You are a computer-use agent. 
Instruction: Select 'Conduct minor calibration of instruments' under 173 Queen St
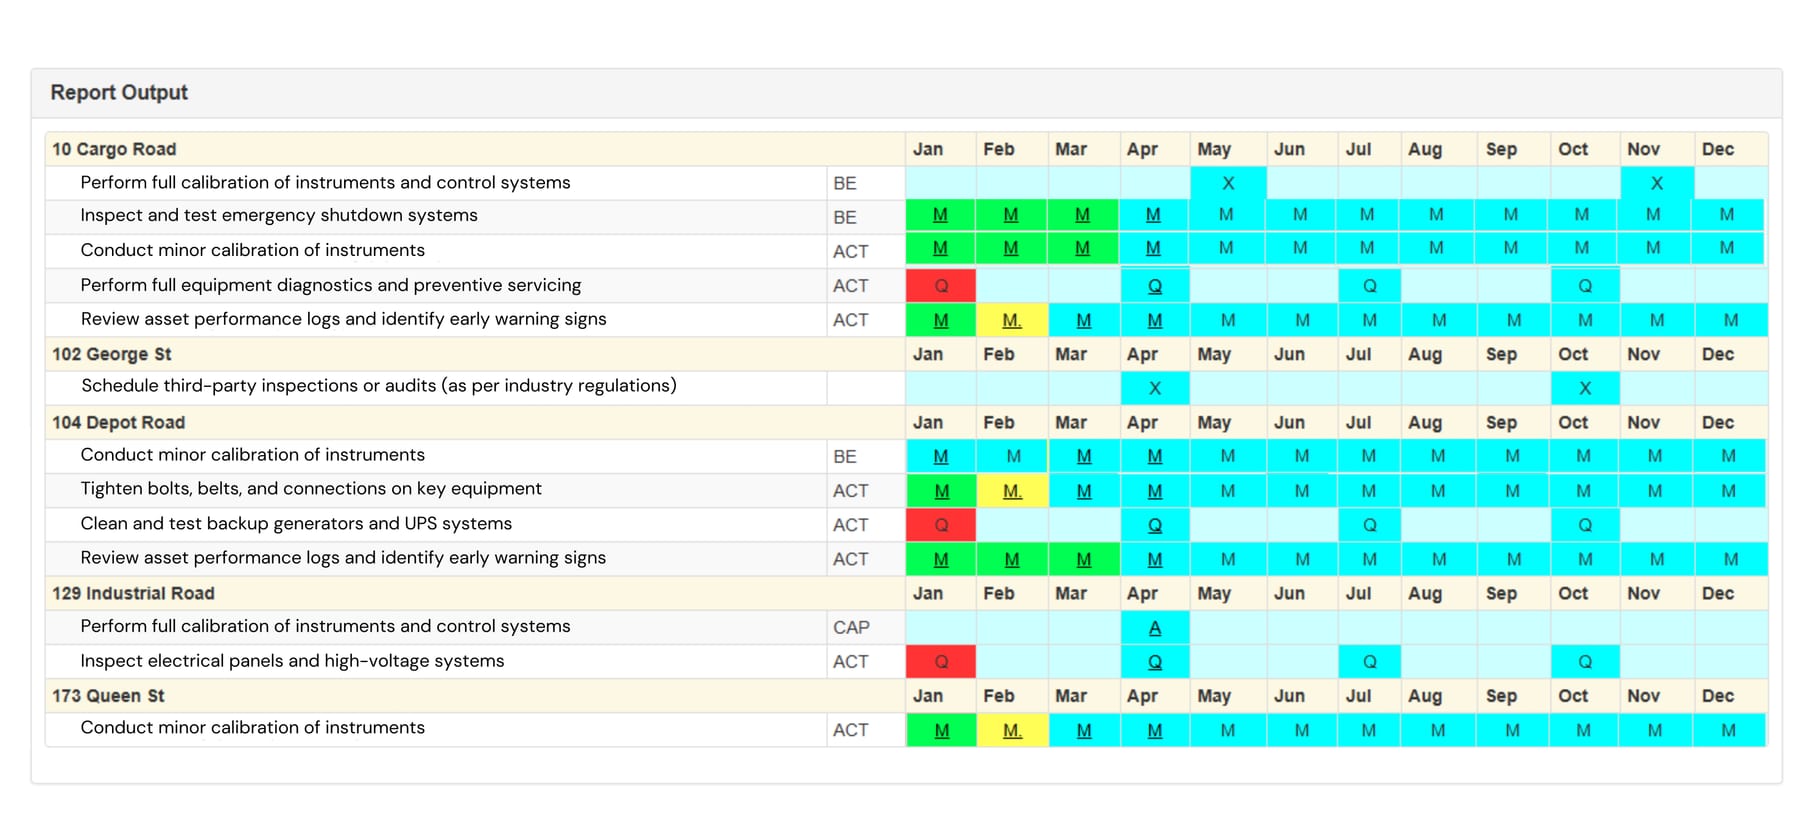coord(253,728)
